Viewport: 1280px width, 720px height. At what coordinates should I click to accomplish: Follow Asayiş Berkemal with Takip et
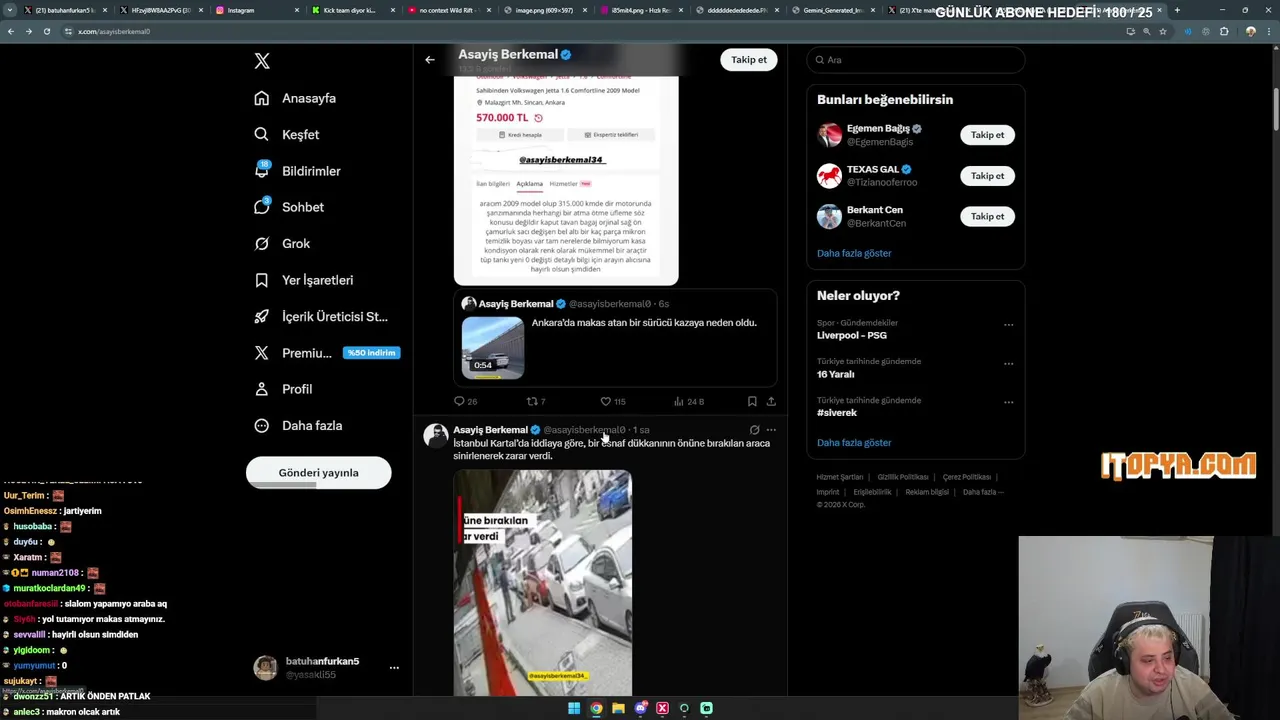(748, 60)
